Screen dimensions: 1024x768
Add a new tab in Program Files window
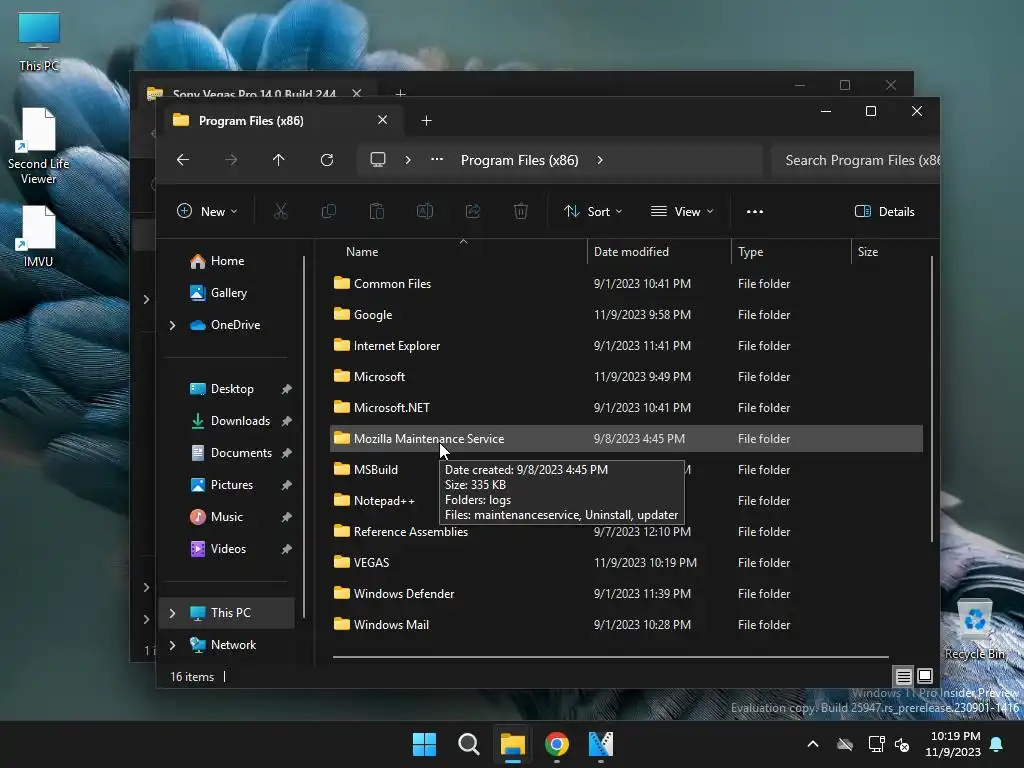pos(426,121)
